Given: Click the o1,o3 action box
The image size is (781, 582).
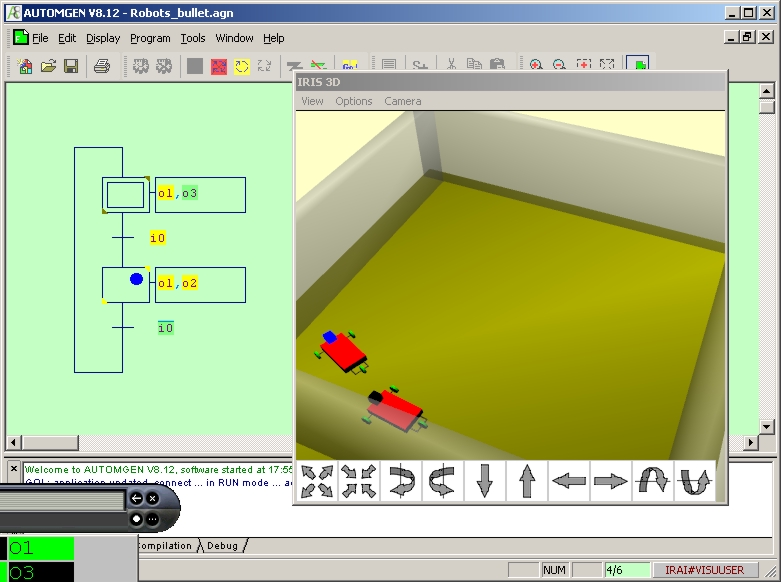Looking at the screenshot, I should [x=200, y=194].
